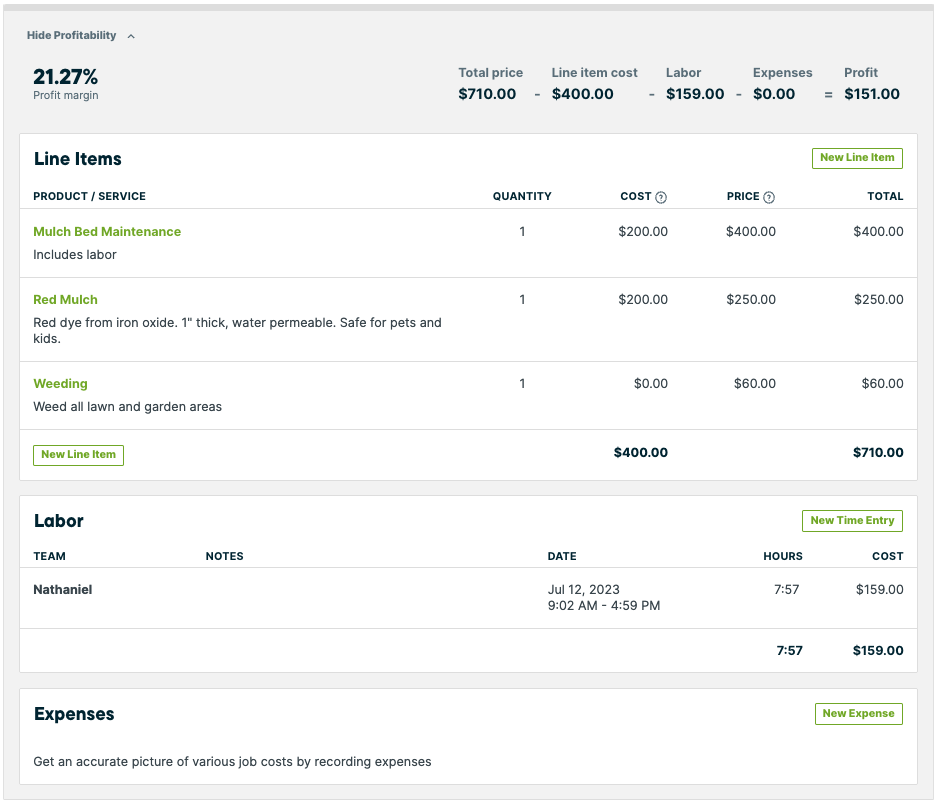Click the chevron next to Hide Profitability
The width and height of the screenshot is (937, 803).
click(131, 36)
